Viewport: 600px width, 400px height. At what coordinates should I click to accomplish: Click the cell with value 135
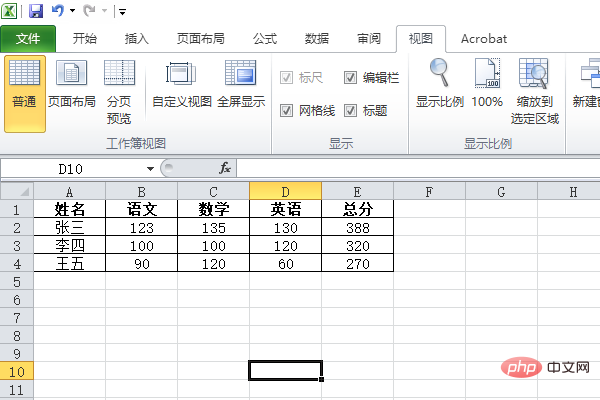[x=214, y=227]
